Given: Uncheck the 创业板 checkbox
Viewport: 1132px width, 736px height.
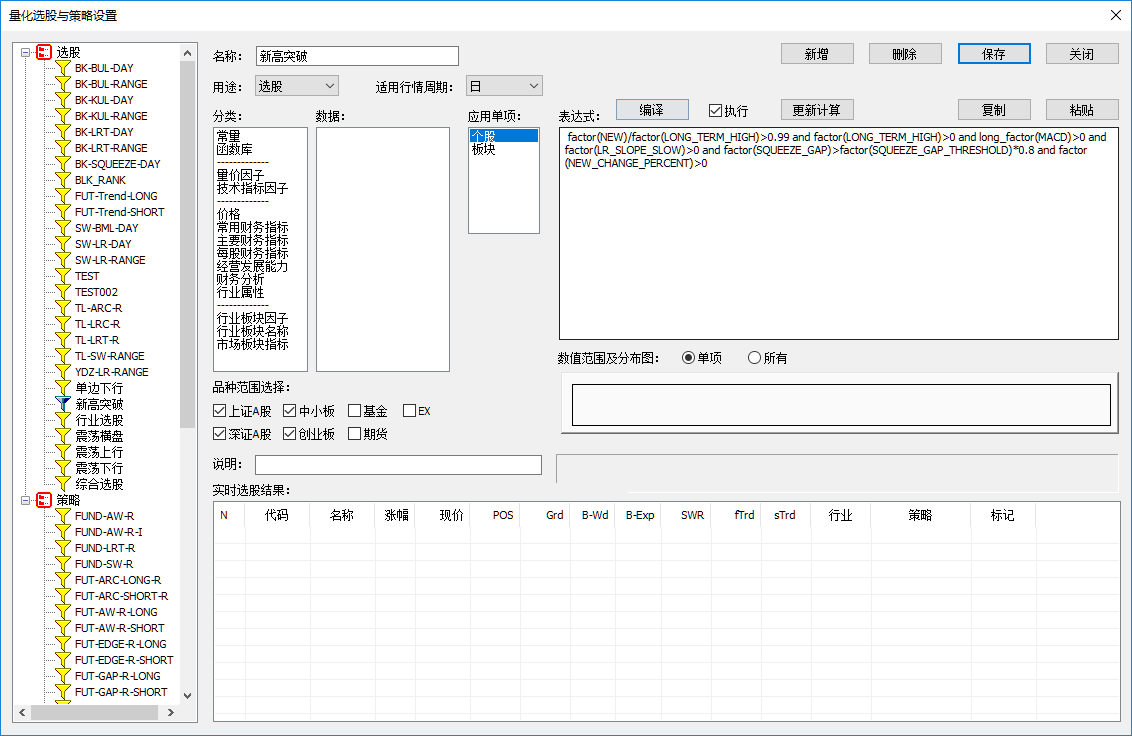Looking at the screenshot, I should tap(289, 434).
